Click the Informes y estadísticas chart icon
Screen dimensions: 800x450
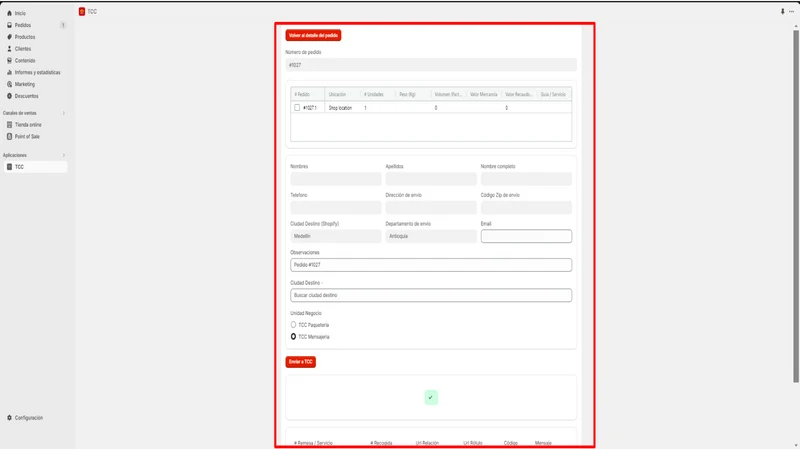click(x=9, y=72)
